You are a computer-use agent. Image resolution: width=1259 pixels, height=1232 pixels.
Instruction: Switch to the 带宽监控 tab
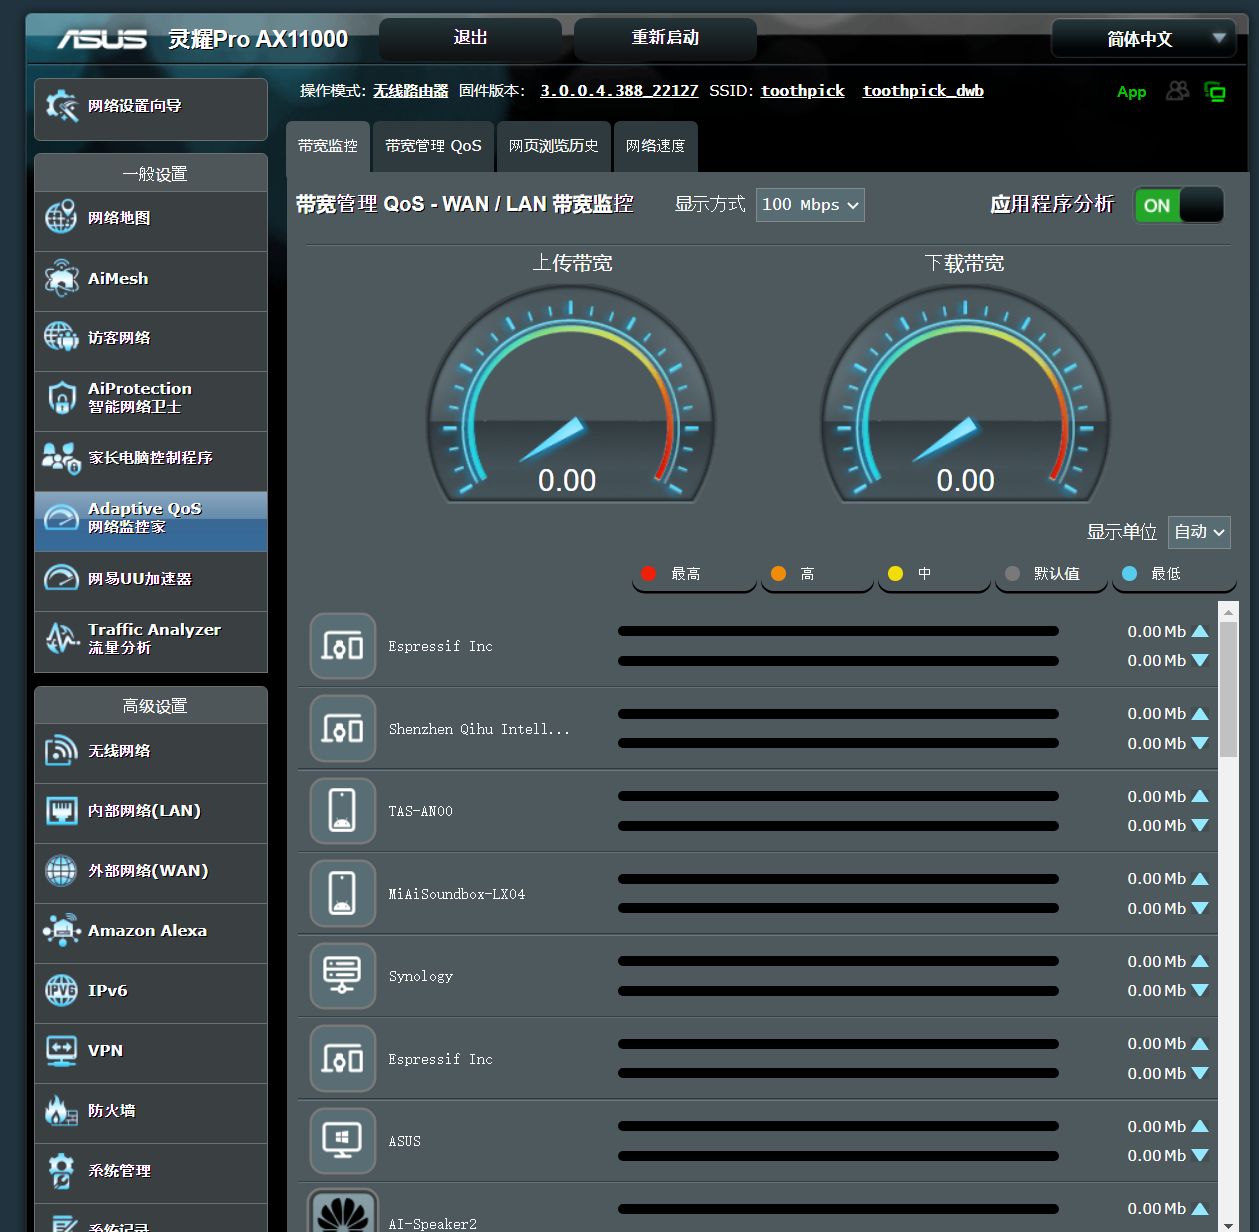[x=328, y=146]
